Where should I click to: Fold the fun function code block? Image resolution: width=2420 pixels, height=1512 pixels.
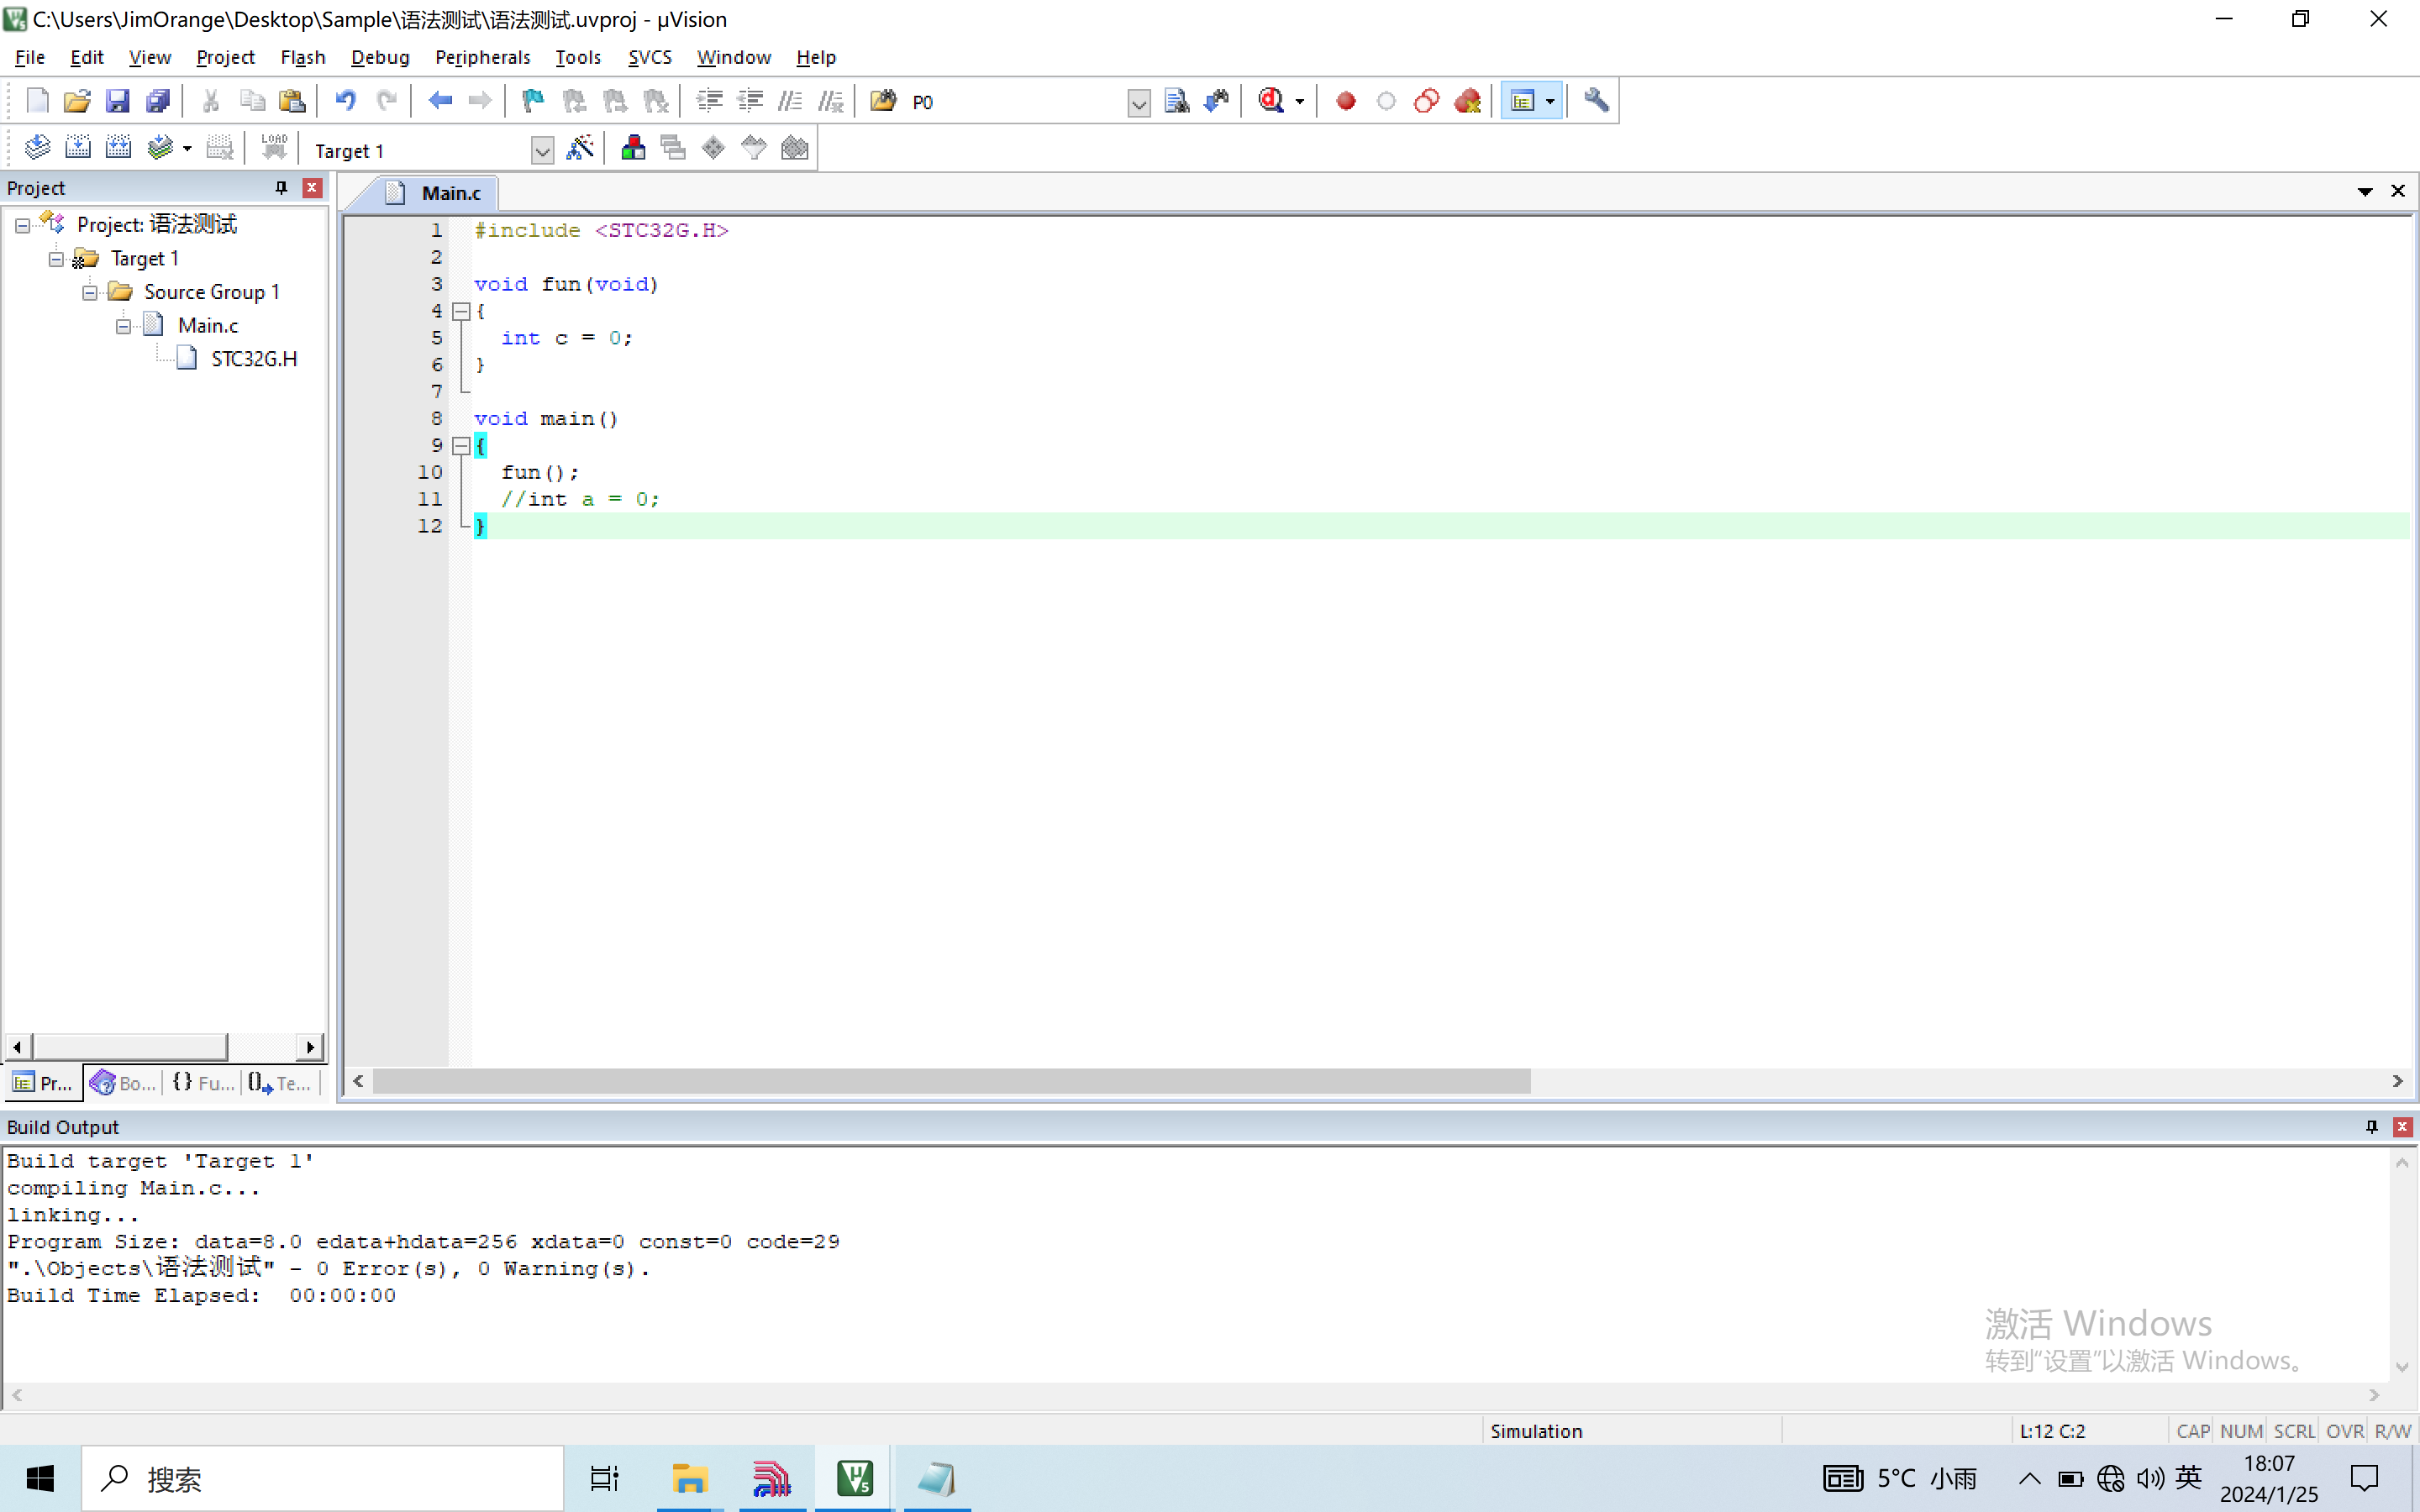[x=461, y=312]
